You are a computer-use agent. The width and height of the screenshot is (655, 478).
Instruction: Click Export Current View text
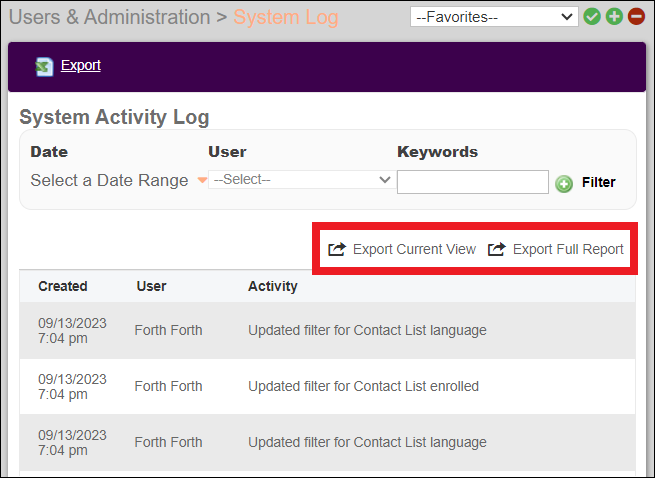tap(414, 249)
